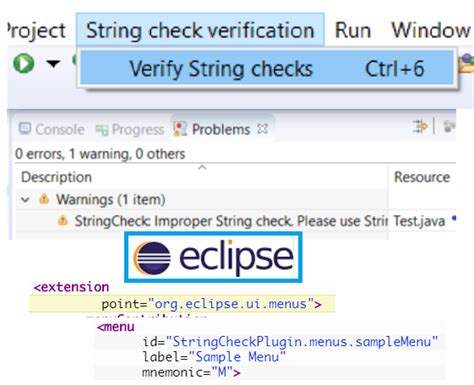The width and height of the screenshot is (474, 385).
Task: Click the org.eclipse.ui.menus point value
Action: [x=231, y=304]
